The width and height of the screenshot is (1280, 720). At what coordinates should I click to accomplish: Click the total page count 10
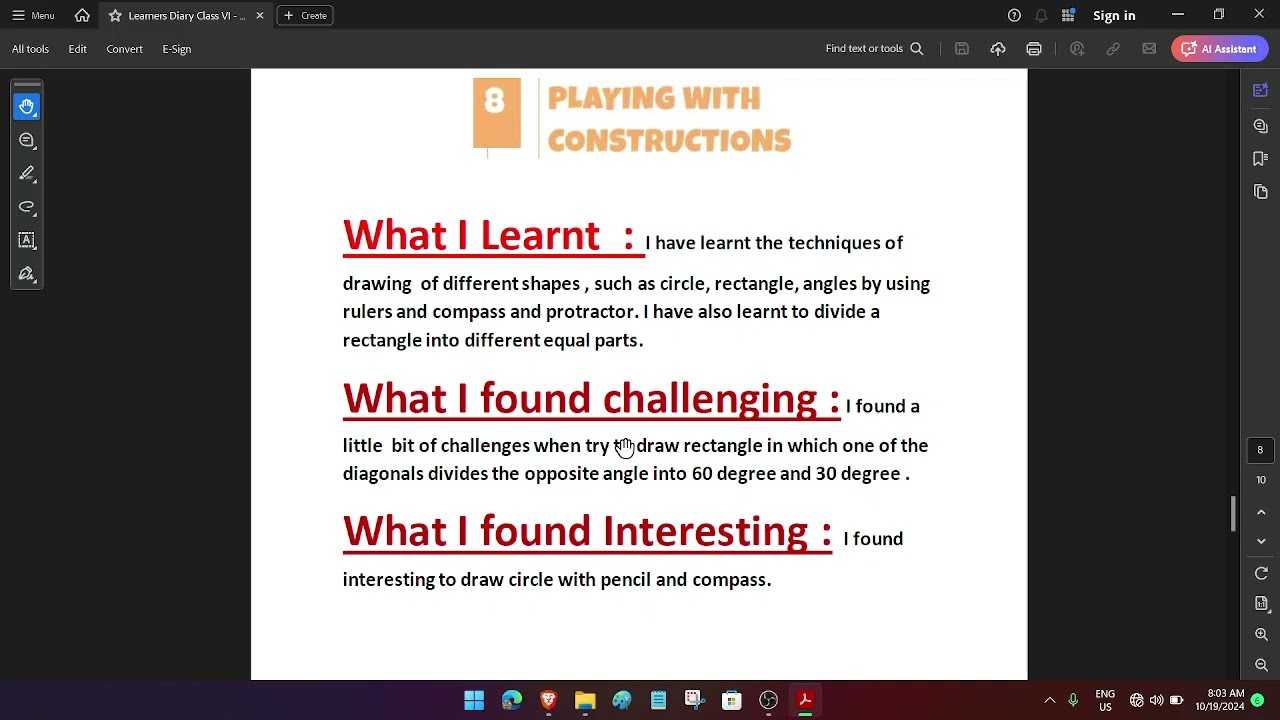[x=1260, y=480]
